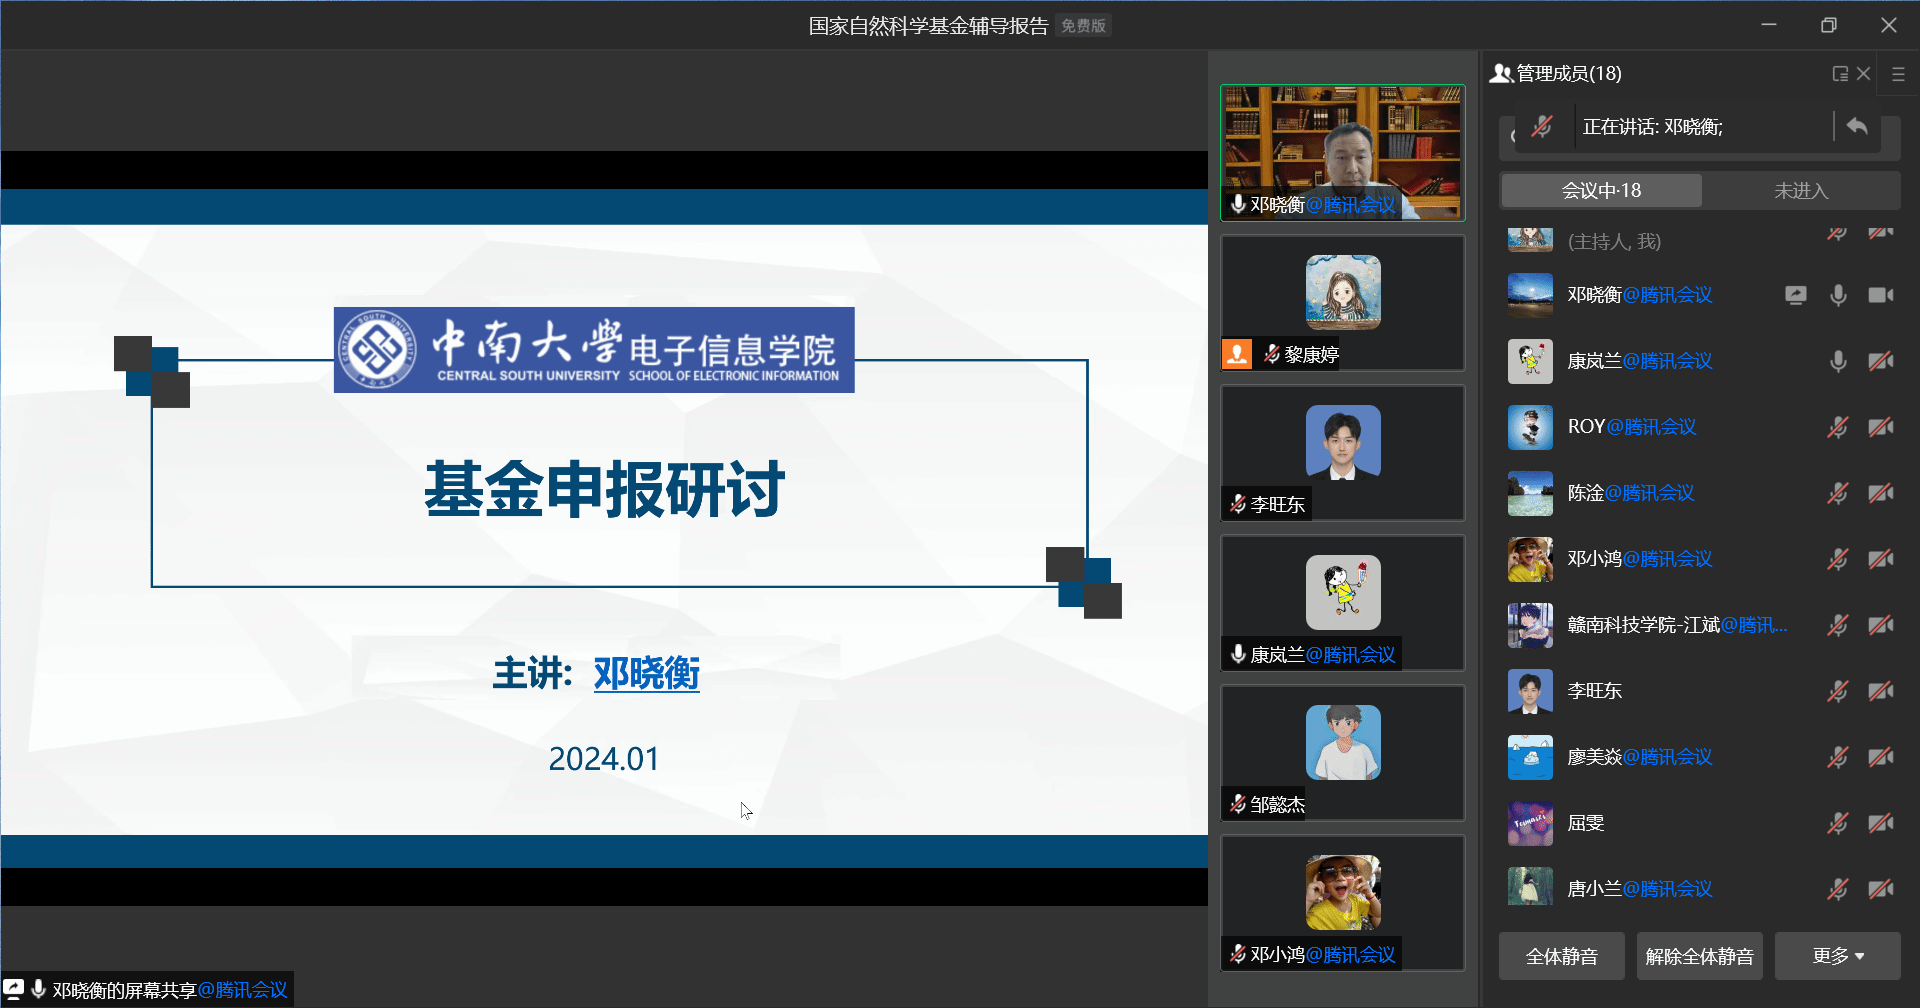Select the 会议中·18 tab
Viewport: 1920px width, 1008px height.
[1601, 190]
